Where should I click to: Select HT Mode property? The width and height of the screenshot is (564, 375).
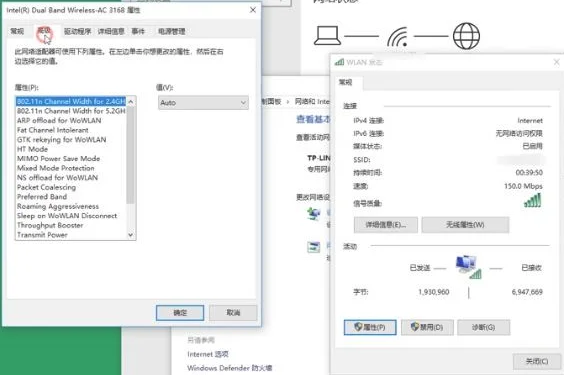coord(32,149)
